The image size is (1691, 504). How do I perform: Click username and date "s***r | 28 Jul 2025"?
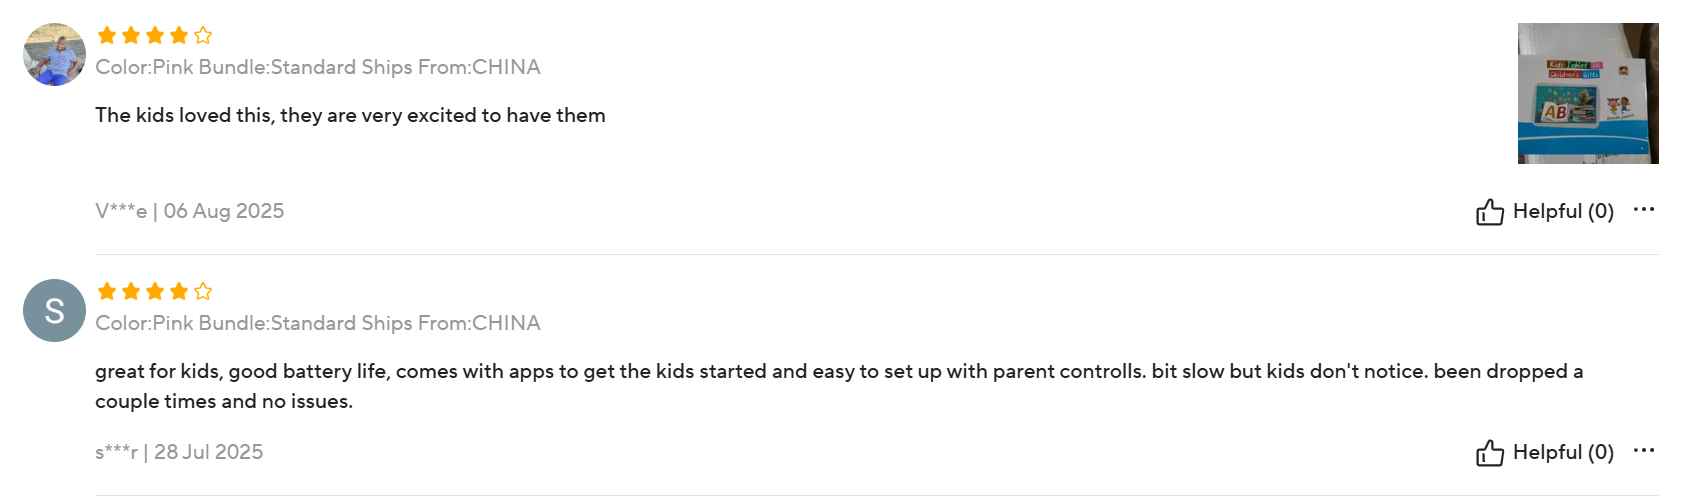pos(179,452)
